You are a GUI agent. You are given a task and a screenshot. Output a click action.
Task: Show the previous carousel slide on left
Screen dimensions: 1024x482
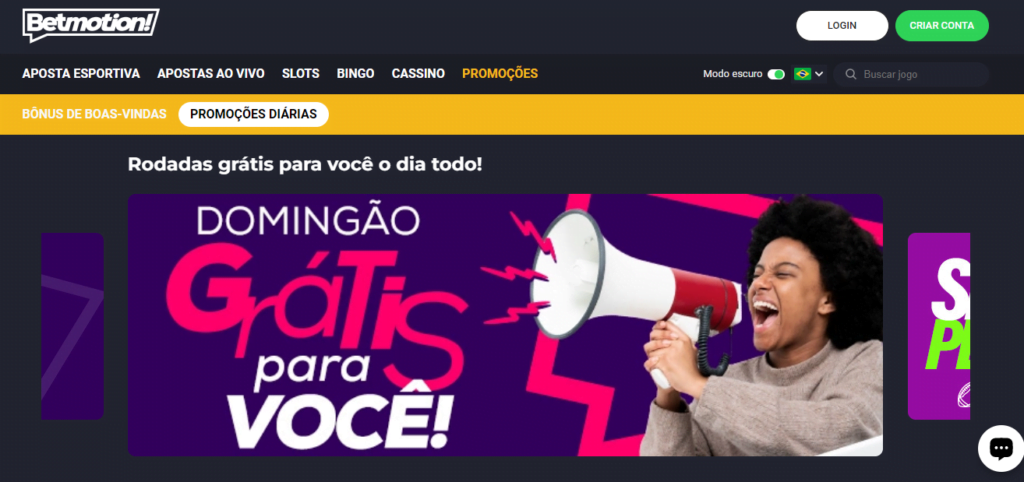(x=72, y=326)
